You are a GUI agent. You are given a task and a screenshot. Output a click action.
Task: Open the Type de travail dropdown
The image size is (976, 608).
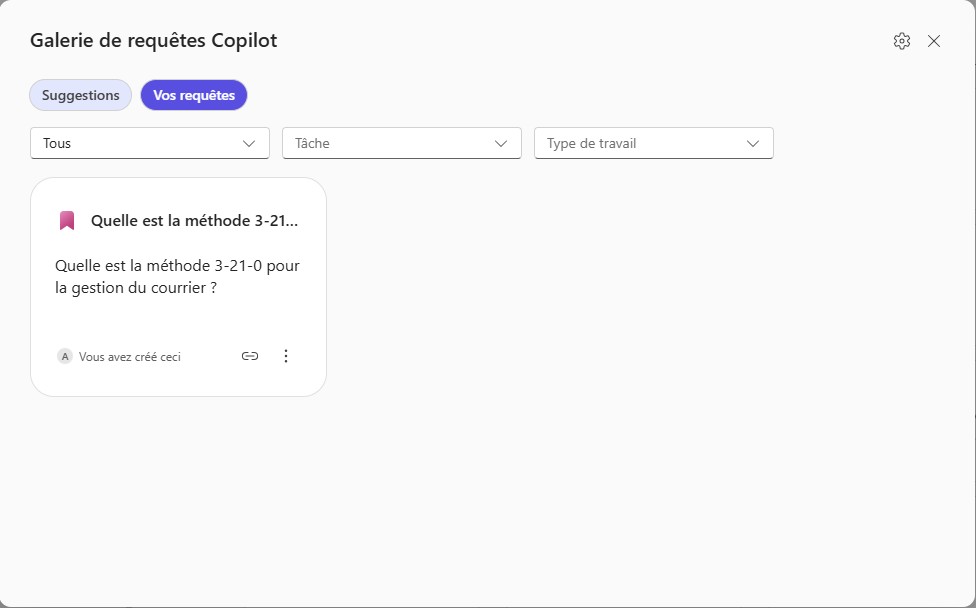653,143
